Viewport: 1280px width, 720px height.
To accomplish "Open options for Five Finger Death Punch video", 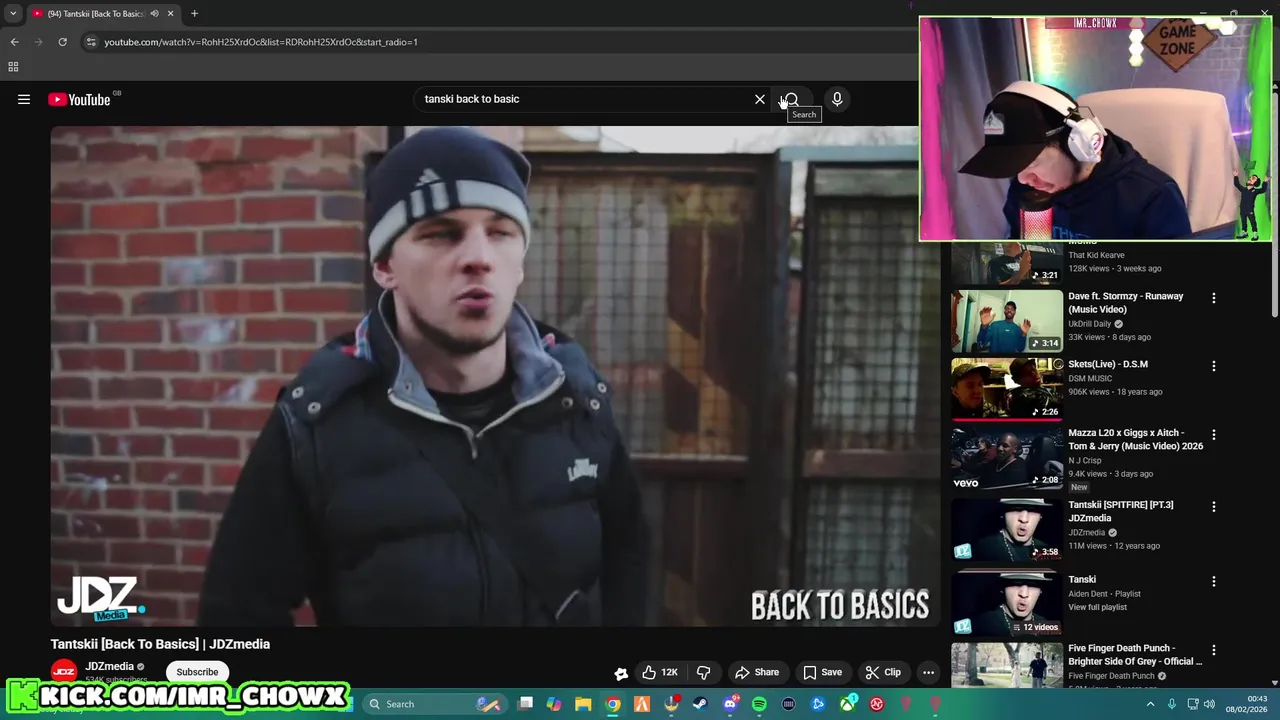I will (1213, 650).
